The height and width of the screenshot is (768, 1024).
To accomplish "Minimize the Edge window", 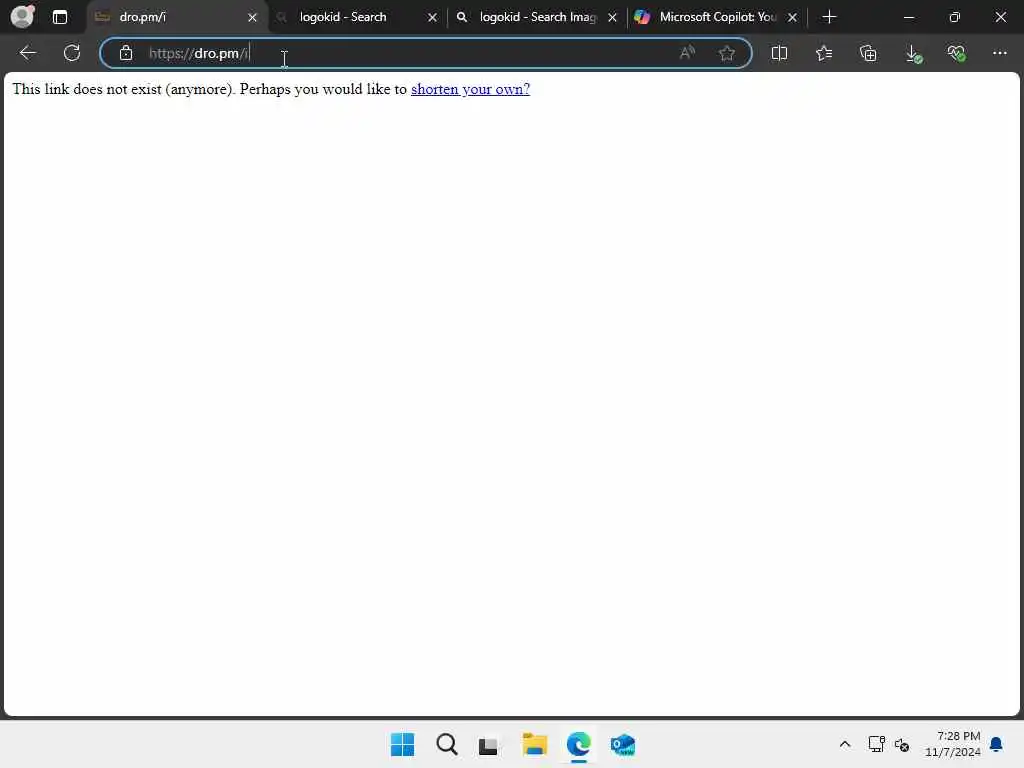I will pos(908,17).
